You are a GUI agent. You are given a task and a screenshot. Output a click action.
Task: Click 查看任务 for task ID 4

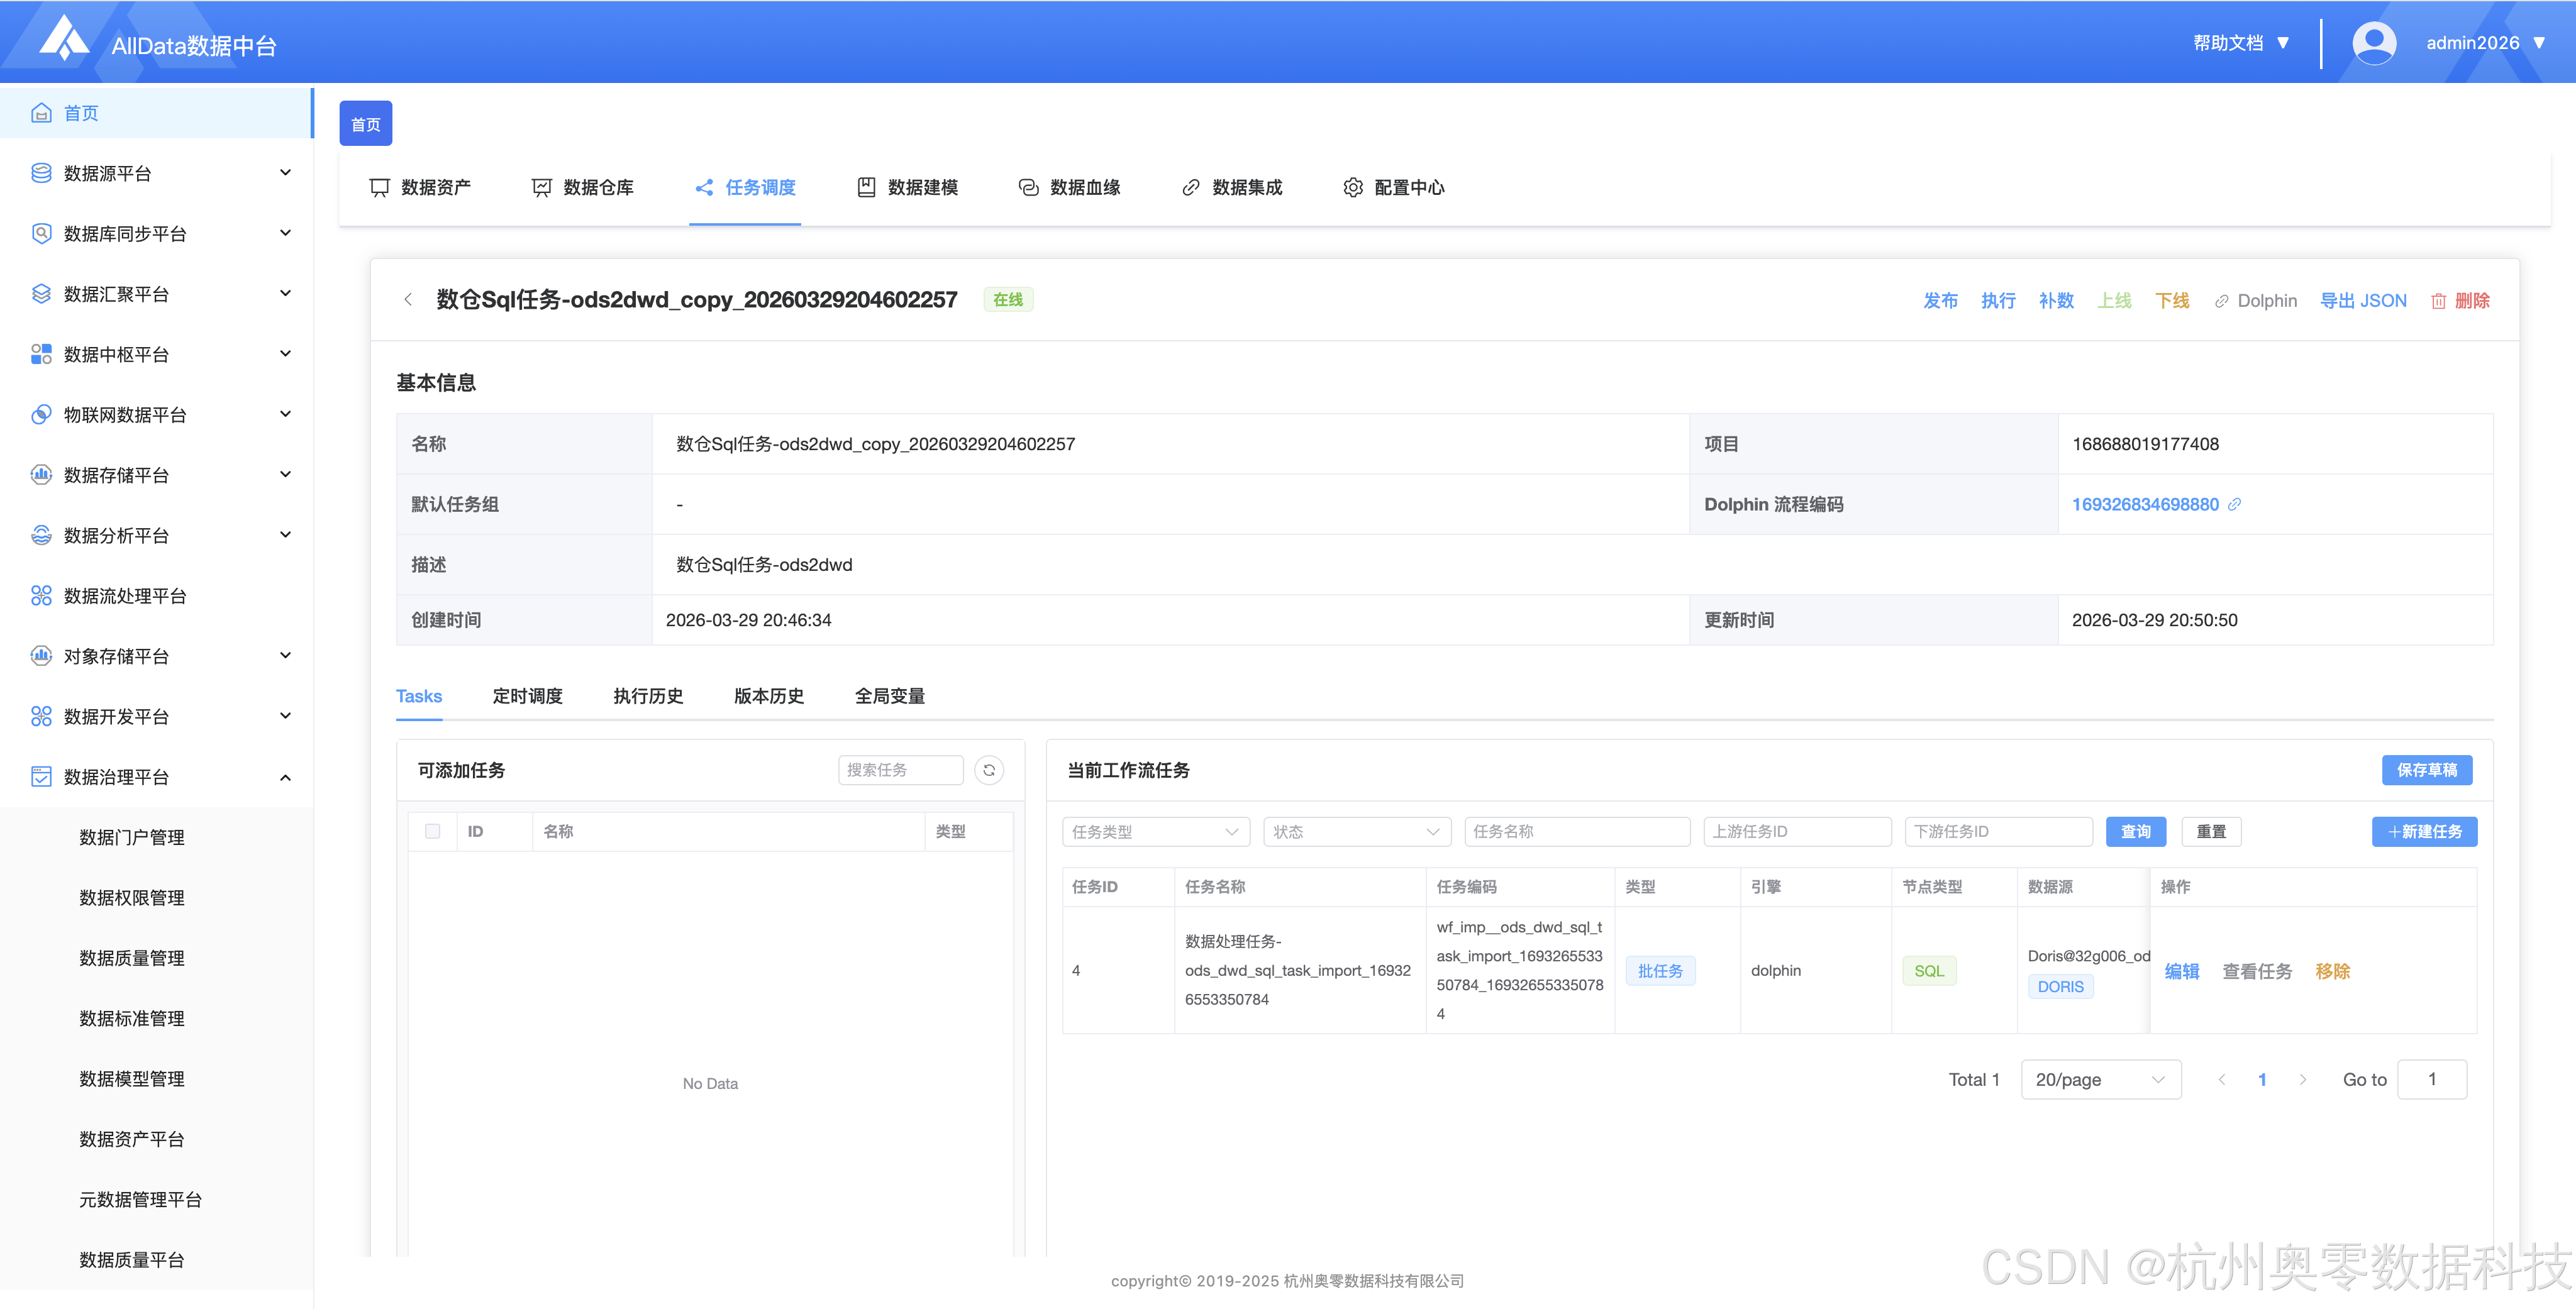2257,971
